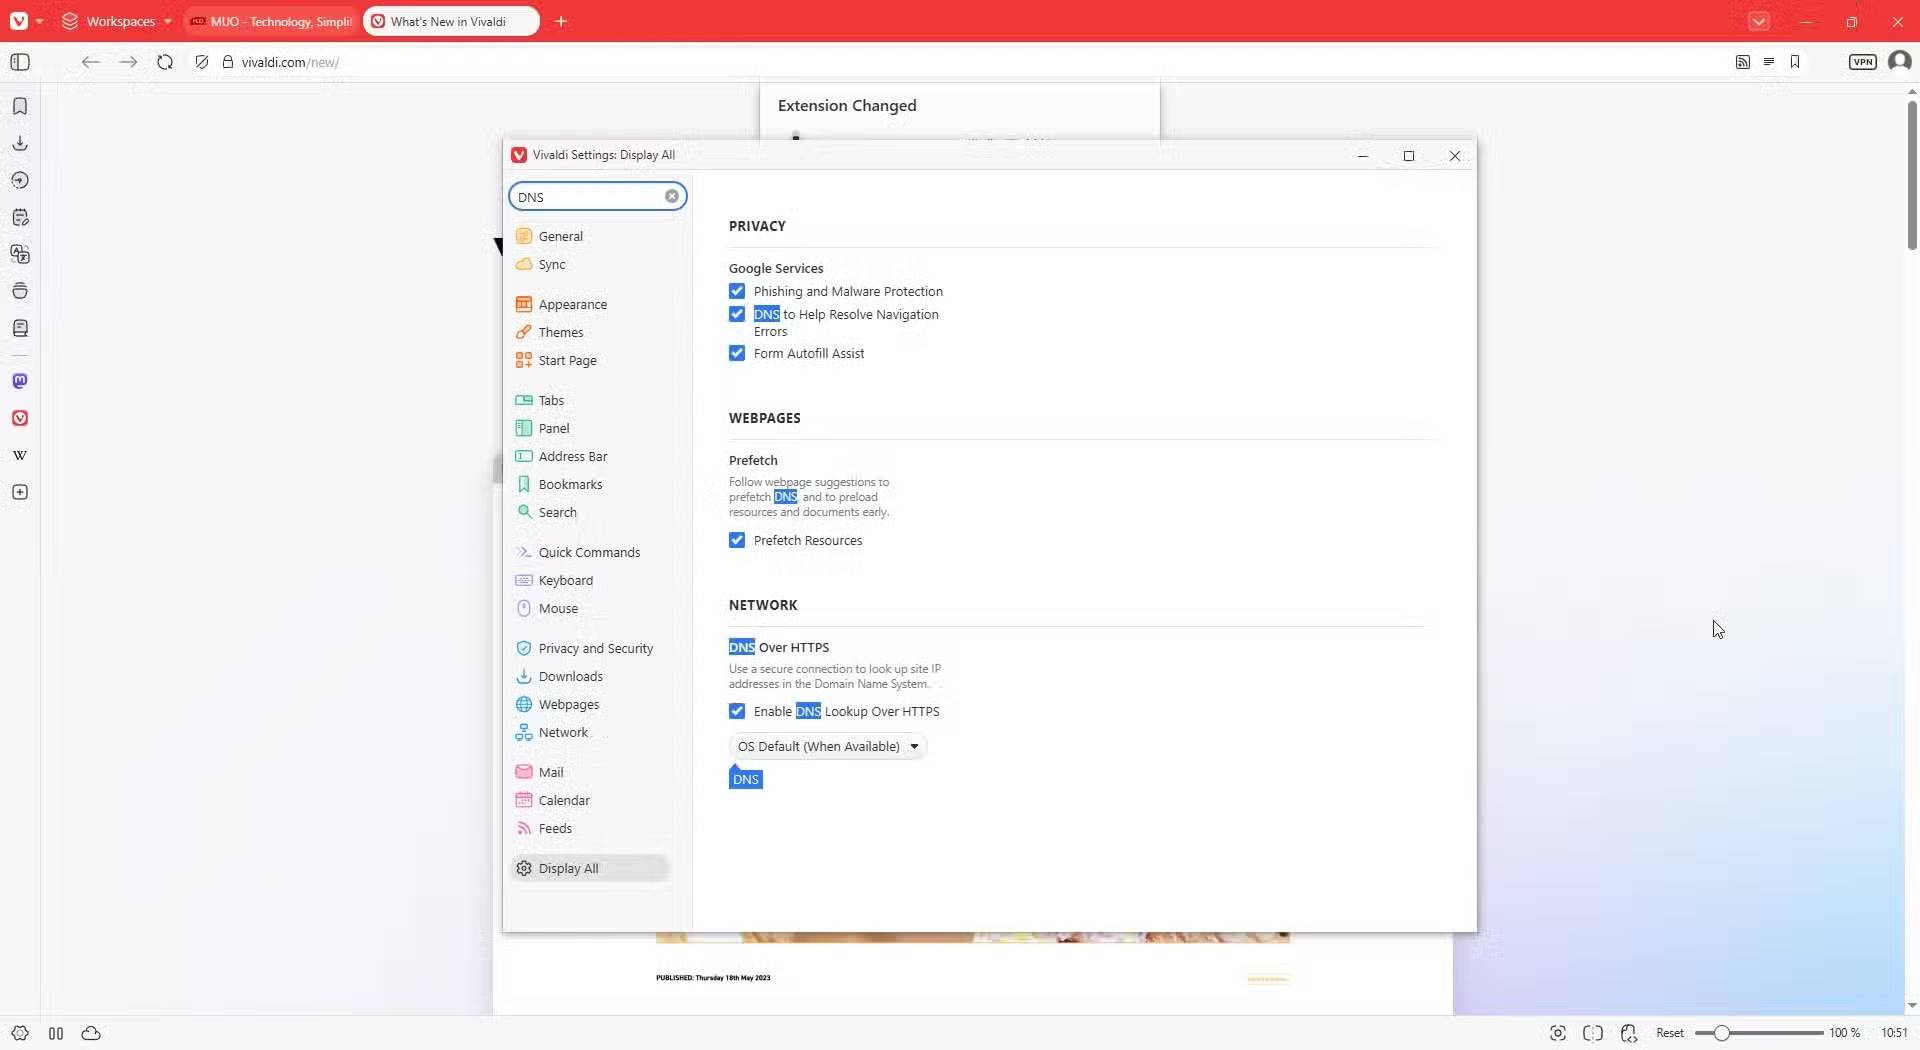Reload the current page

tap(165, 62)
